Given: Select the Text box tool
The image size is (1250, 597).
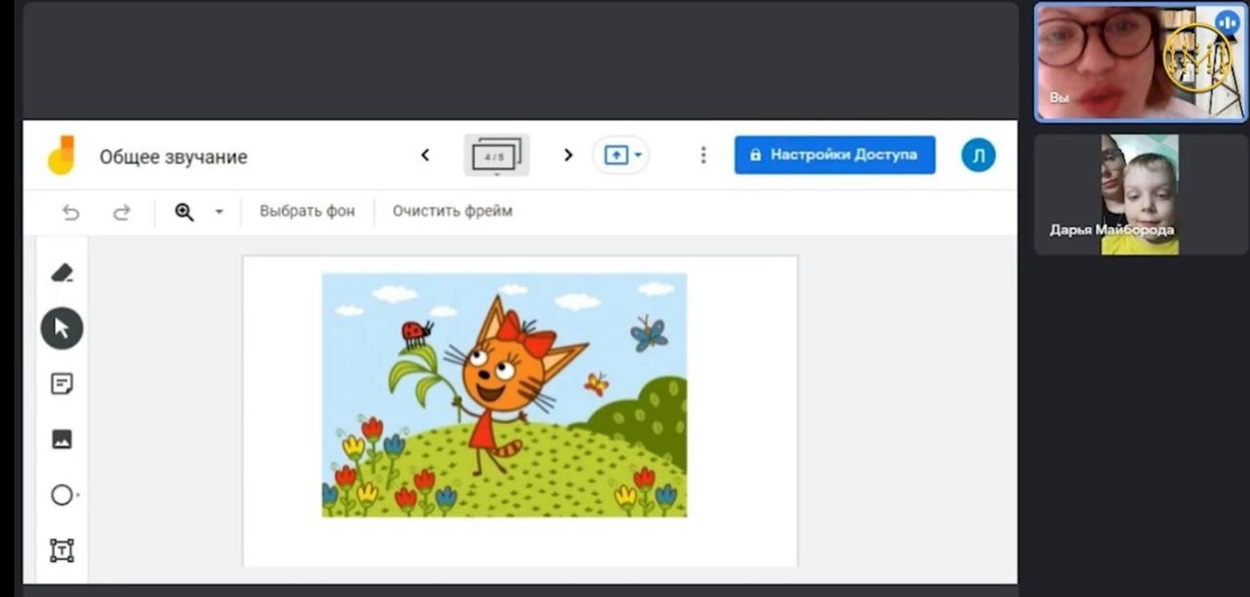Looking at the screenshot, I should click(x=62, y=550).
